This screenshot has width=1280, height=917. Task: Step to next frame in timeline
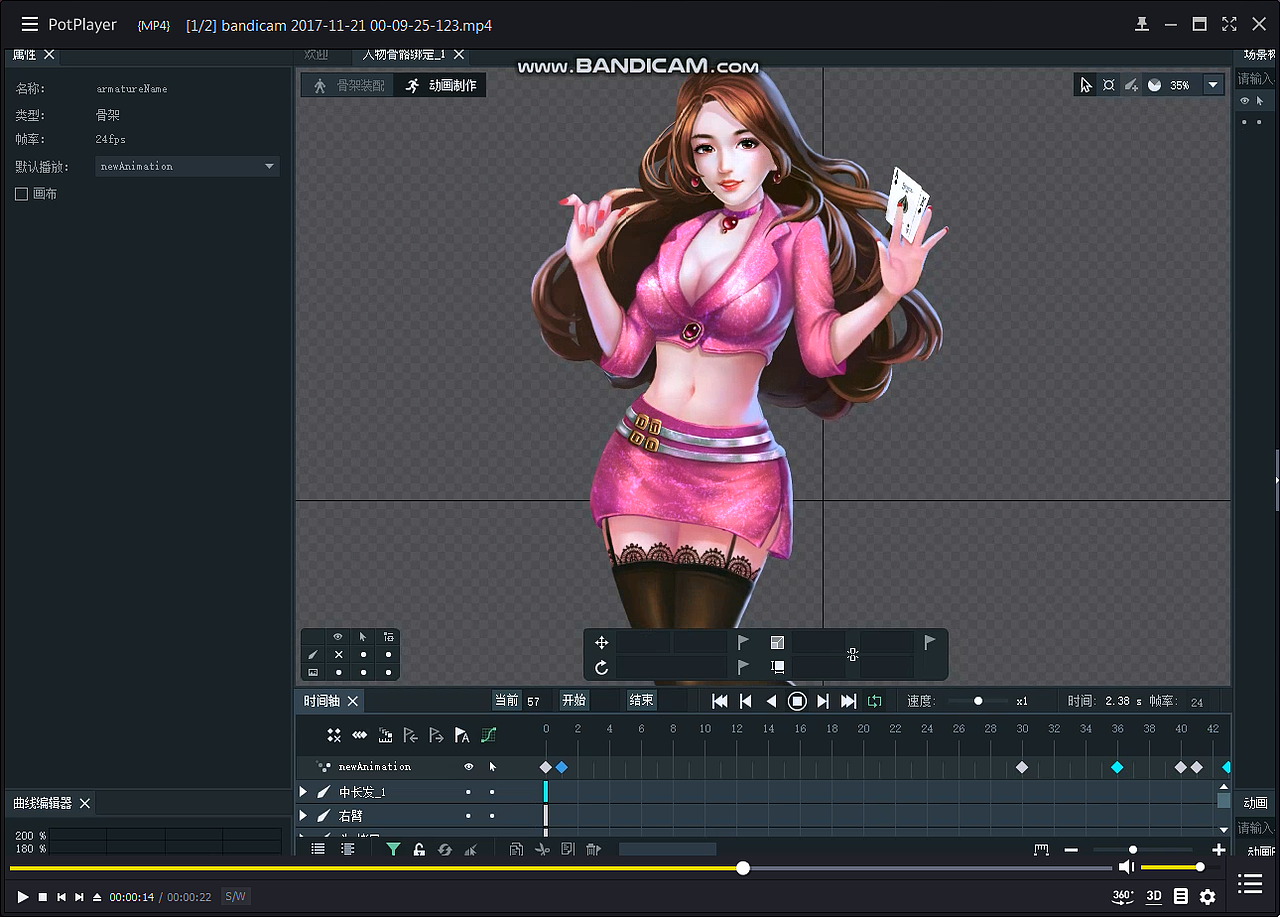(x=823, y=701)
